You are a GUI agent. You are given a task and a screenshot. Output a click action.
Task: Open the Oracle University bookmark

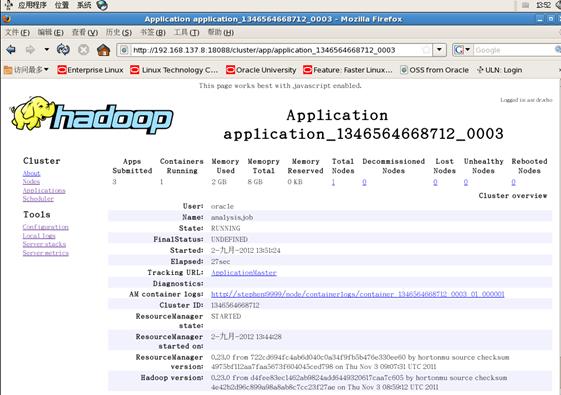[261, 70]
